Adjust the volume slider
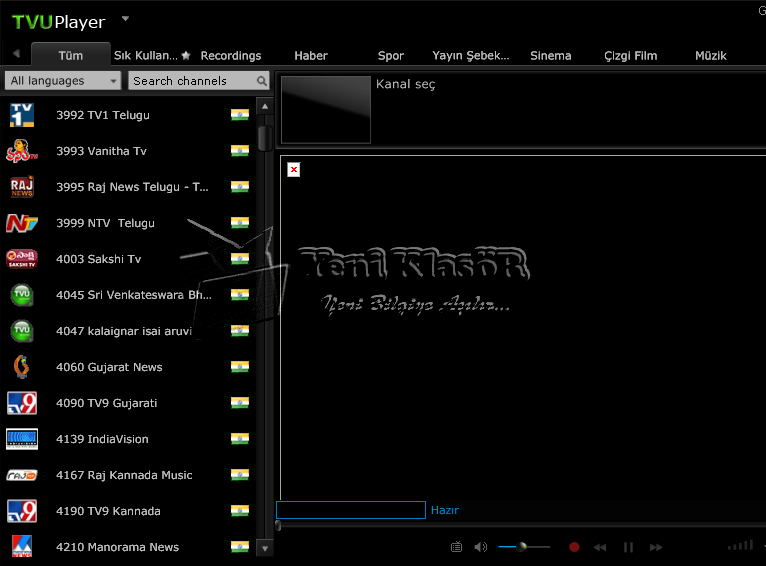 click(x=522, y=547)
